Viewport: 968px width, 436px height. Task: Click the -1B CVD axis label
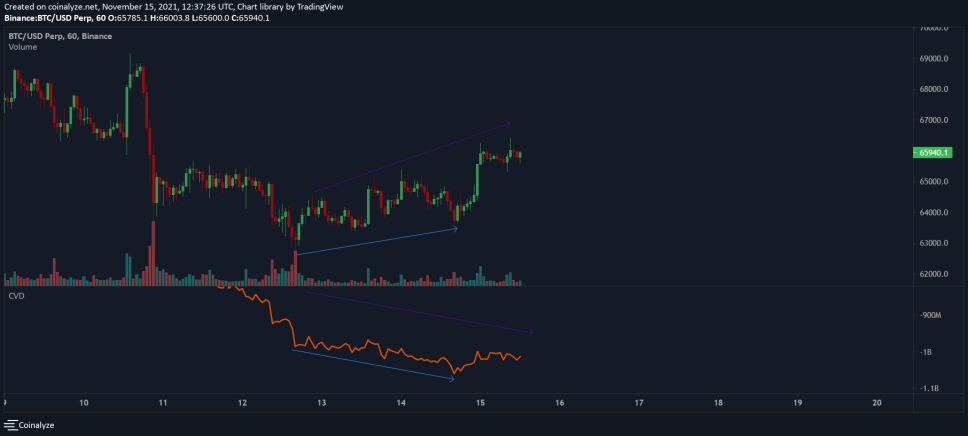pyautogui.click(x=925, y=352)
